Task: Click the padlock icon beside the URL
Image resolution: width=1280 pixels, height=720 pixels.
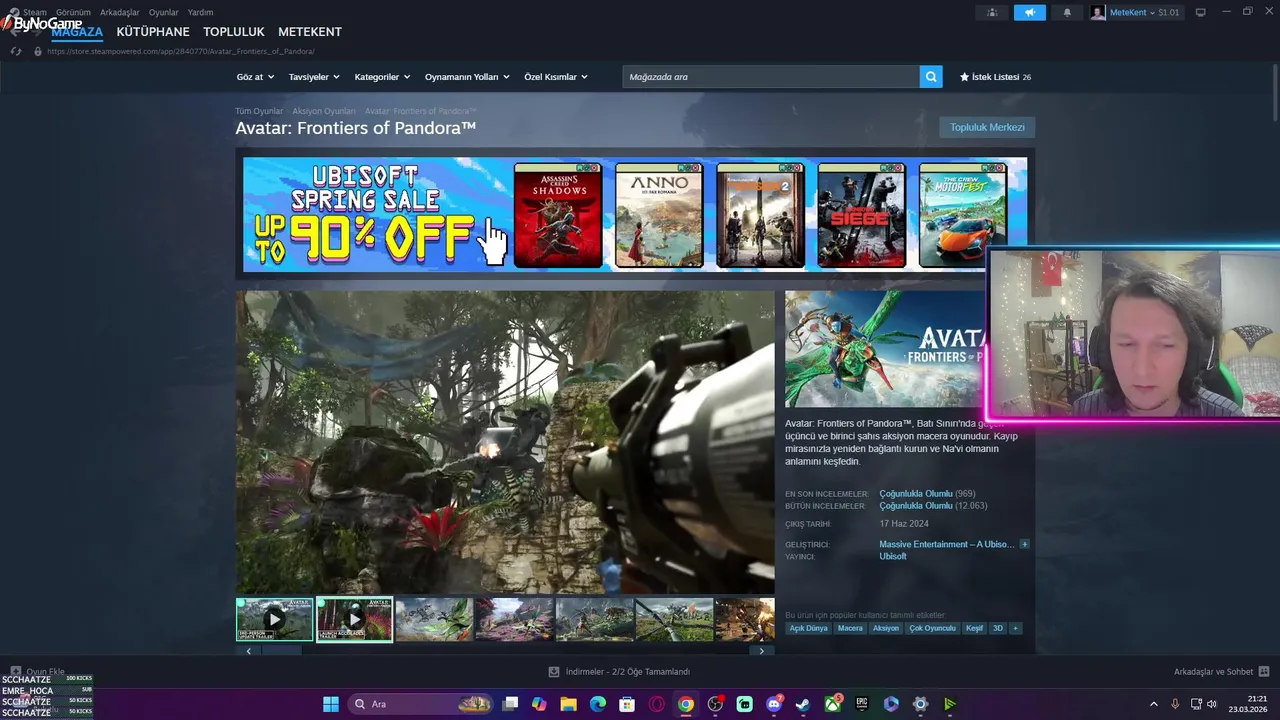Action: pos(38,51)
